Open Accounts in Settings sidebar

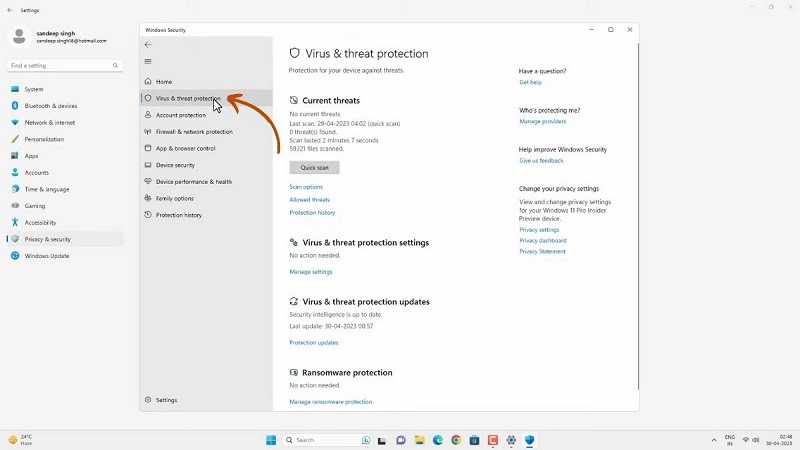click(x=64, y=172)
